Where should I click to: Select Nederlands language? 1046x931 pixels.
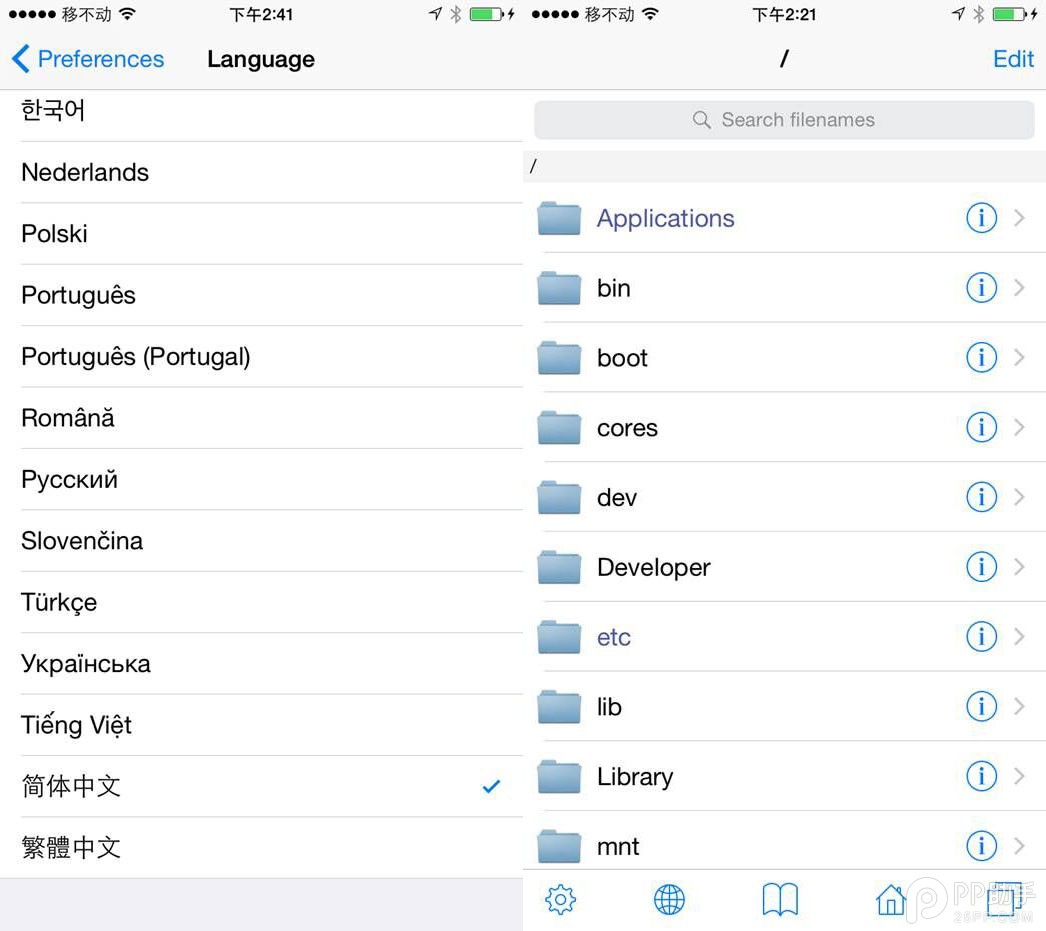pos(262,172)
